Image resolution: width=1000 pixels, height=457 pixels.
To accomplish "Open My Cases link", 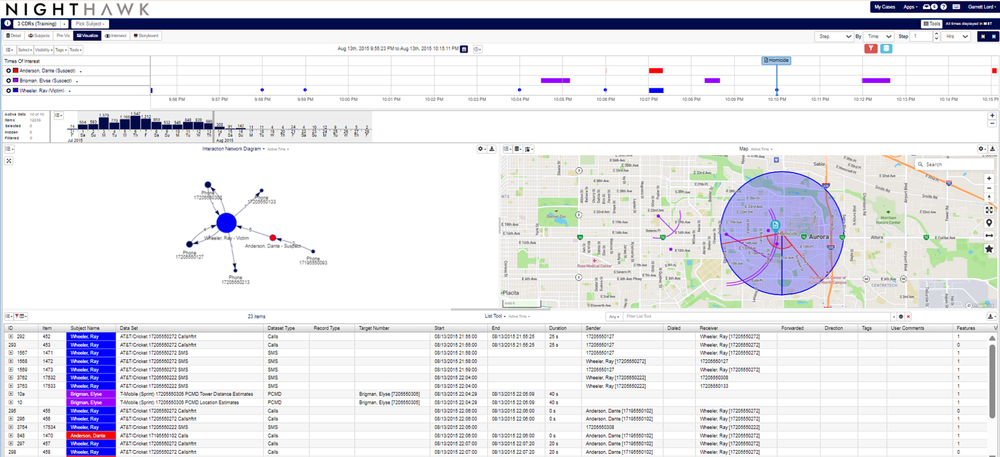I will 884,7.
